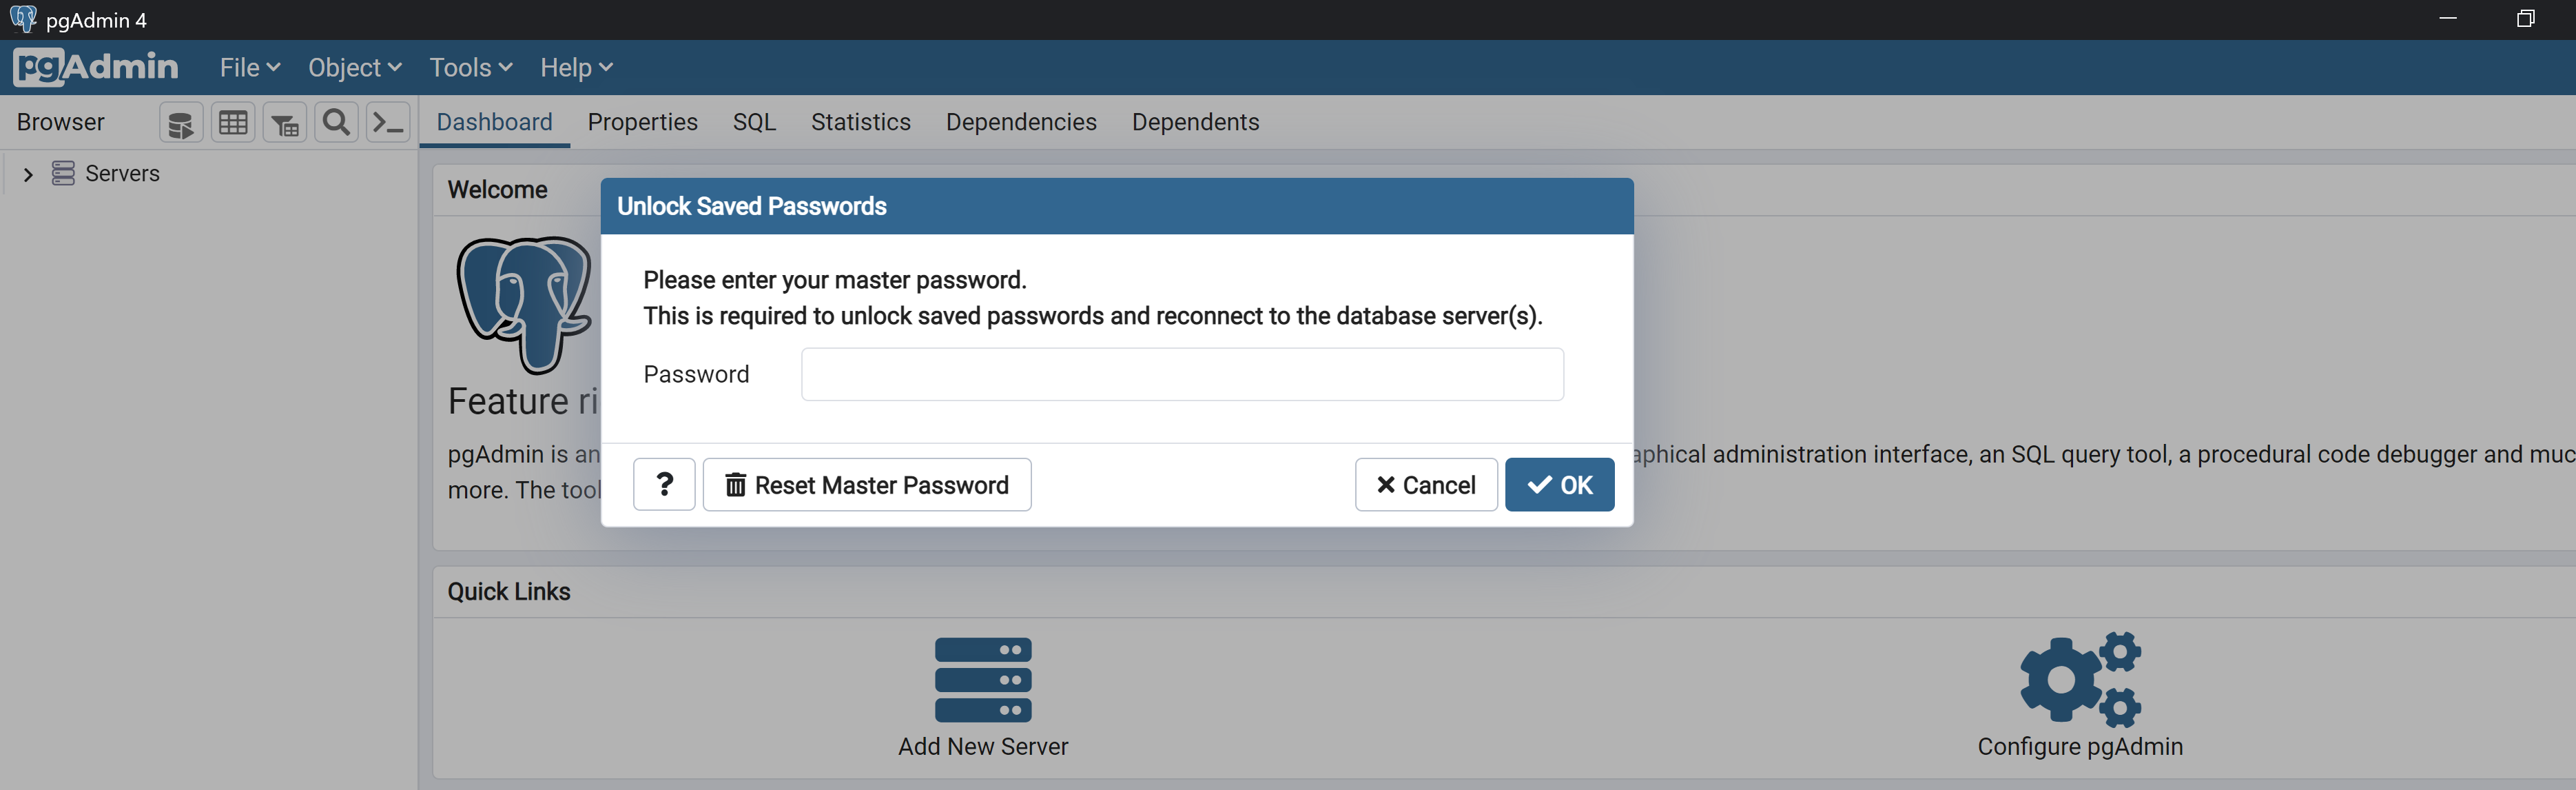The width and height of the screenshot is (2576, 790).
Task: Dismiss the dialog with Cancel button
Action: tap(1426, 485)
